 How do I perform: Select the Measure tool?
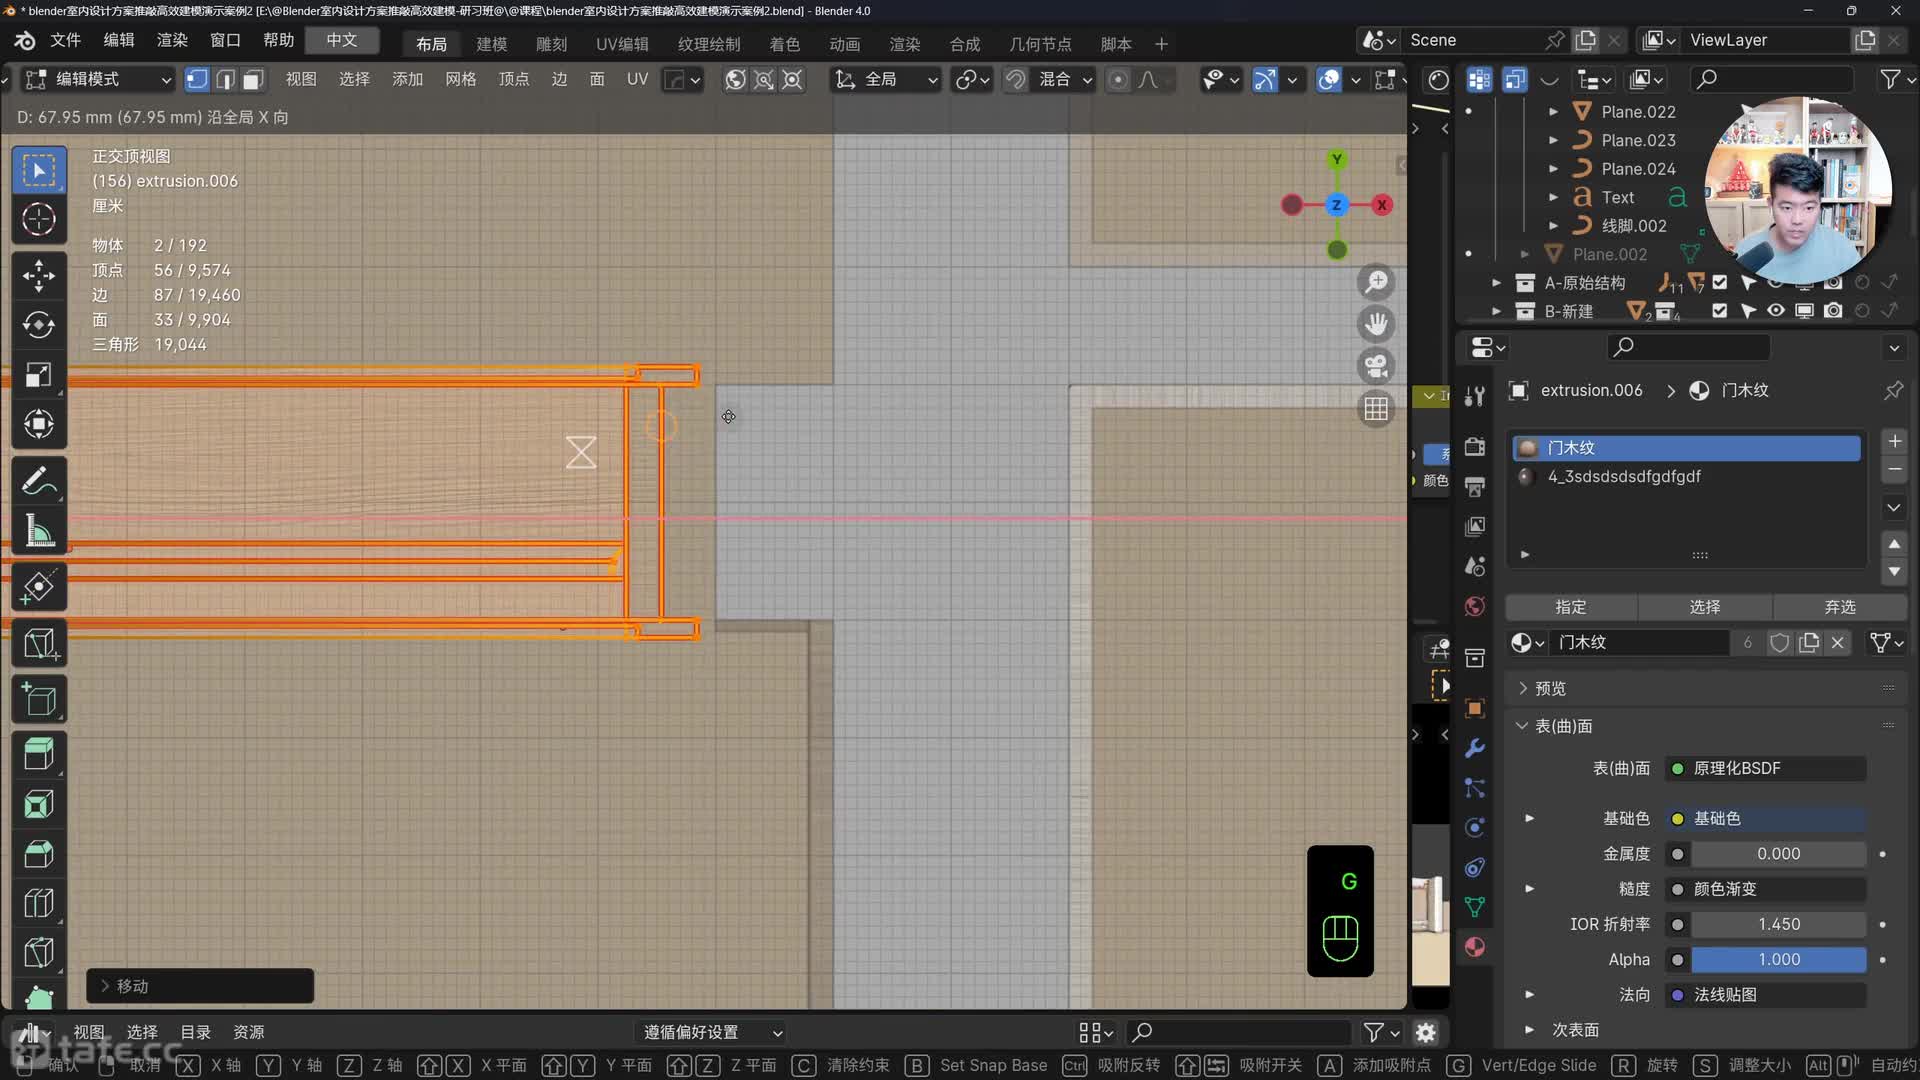pyautogui.click(x=39, y=532)
